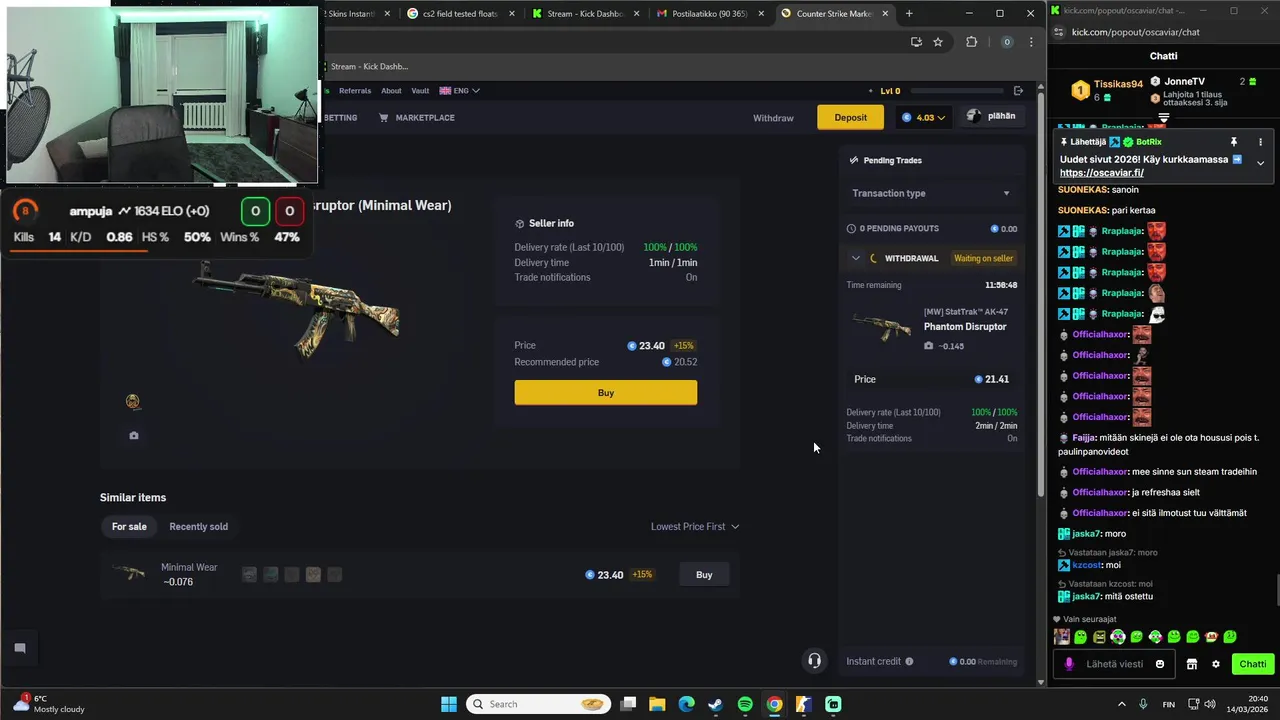Open three-dot options on pinned BotRix message
Image resolution: width=1280 pixels, height=720 pixels.
point(1260,142)
